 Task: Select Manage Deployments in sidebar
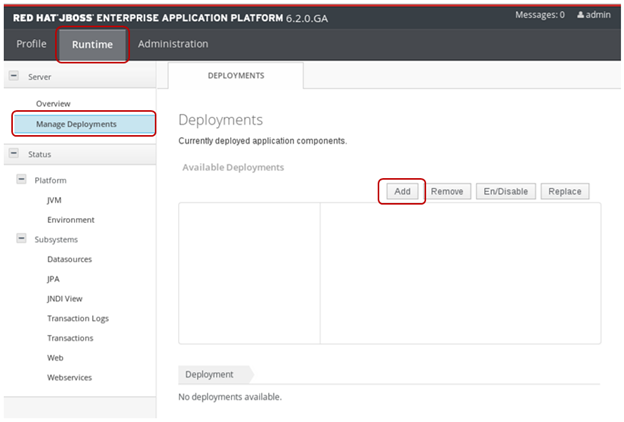pos(76,124)
